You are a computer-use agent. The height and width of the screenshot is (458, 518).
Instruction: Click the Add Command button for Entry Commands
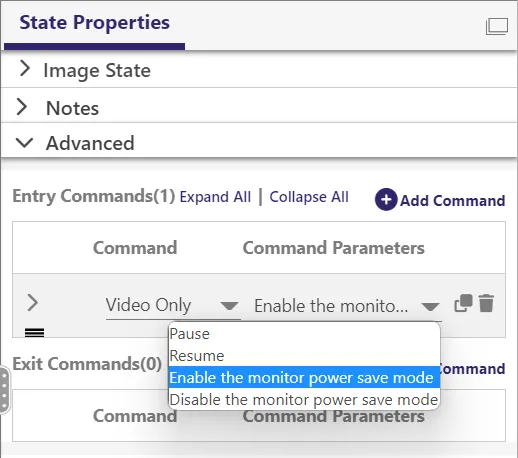(440, 200)
